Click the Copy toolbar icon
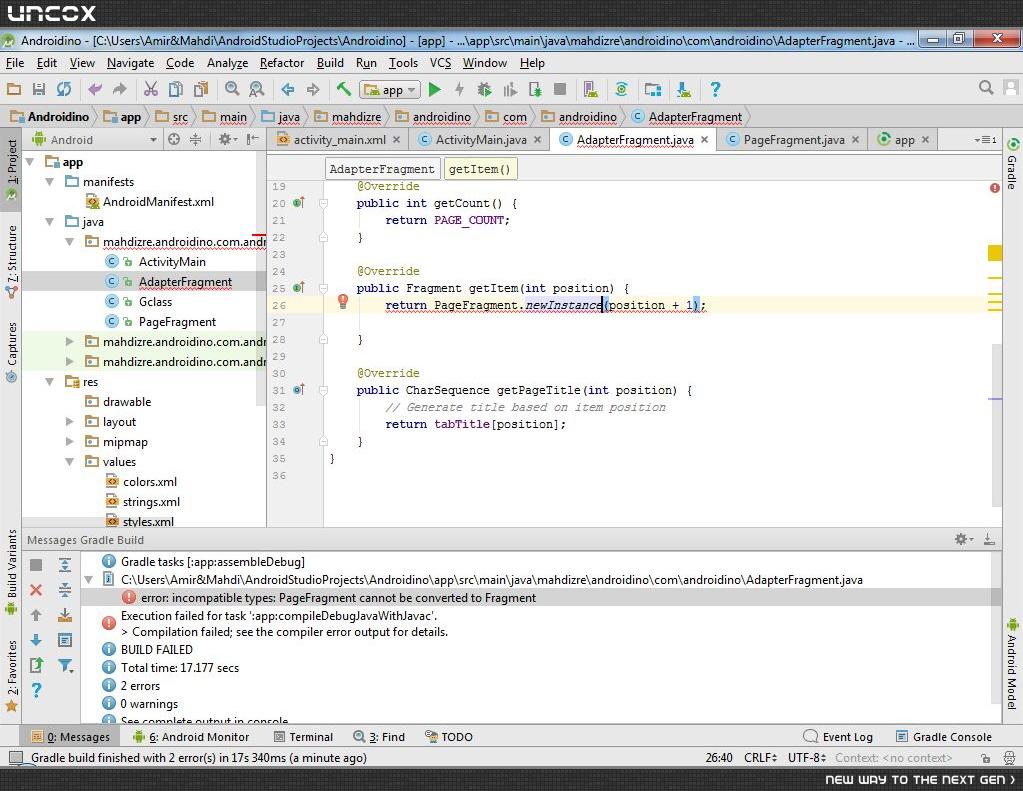 coord(176,89)
